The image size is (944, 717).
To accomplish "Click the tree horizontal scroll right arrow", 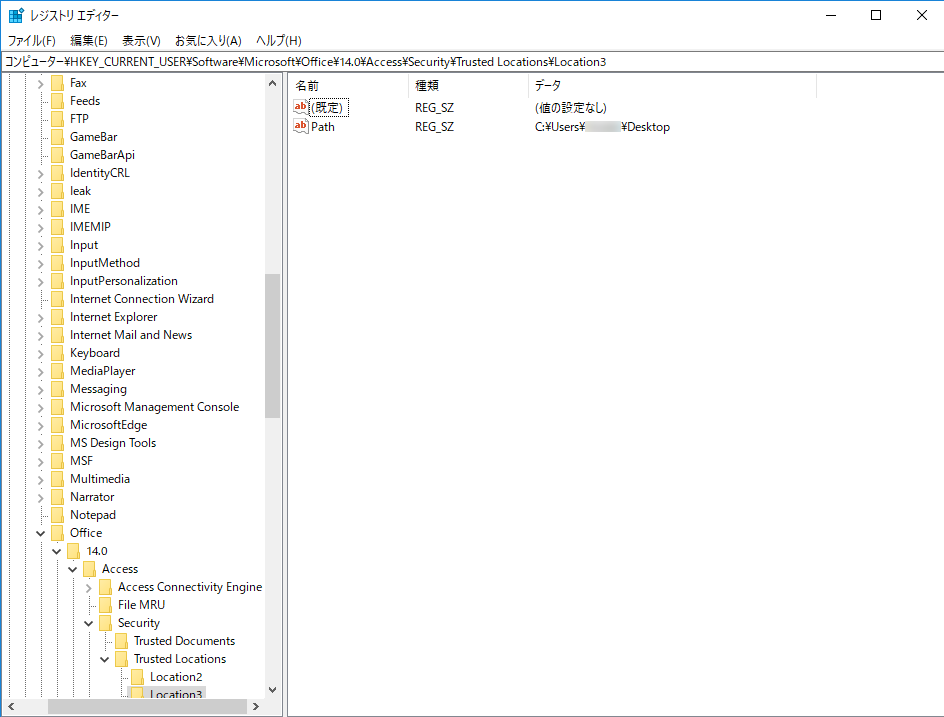I will (256, 706).
